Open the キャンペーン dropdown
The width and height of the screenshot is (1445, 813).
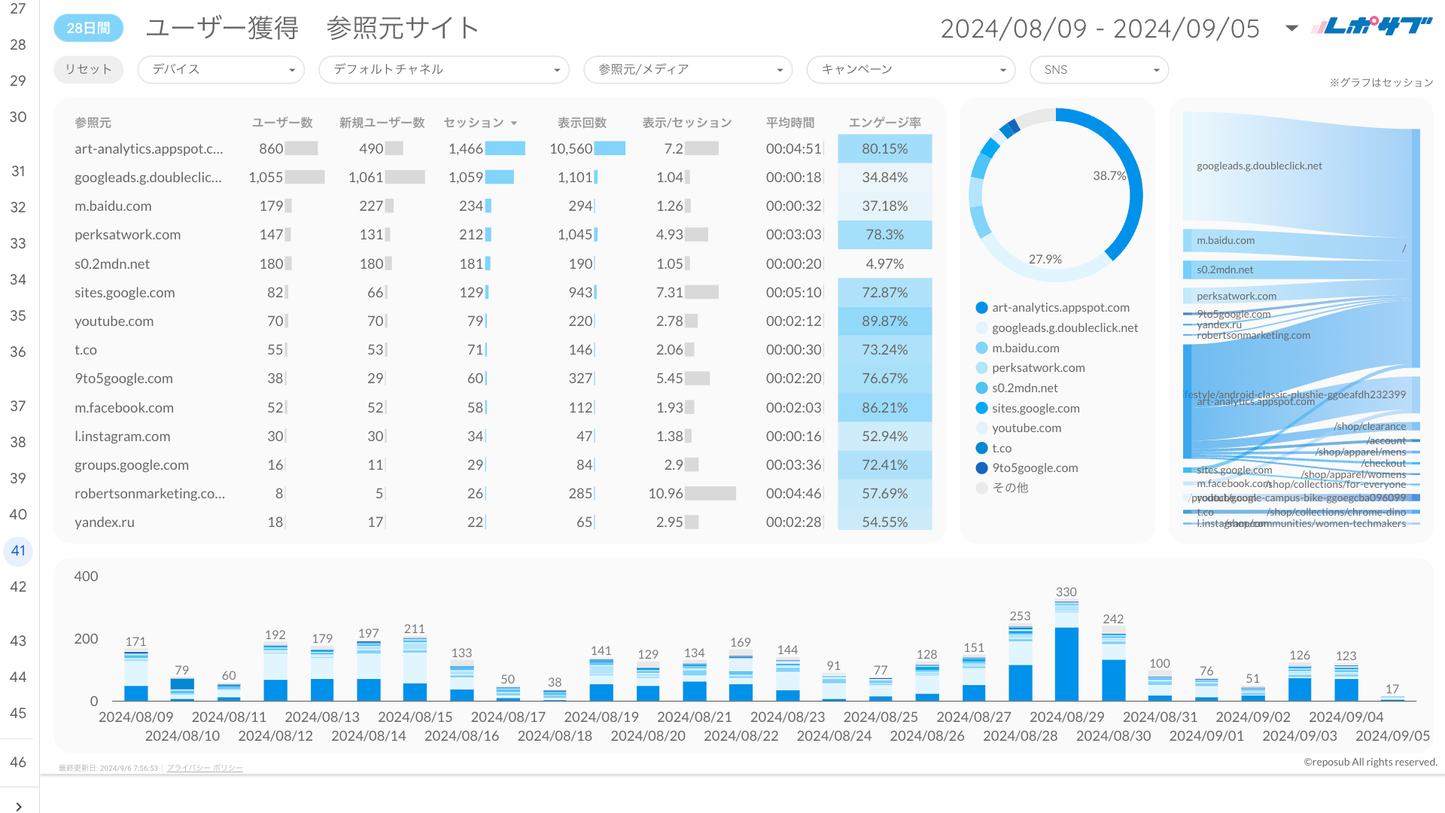(910, 70)
